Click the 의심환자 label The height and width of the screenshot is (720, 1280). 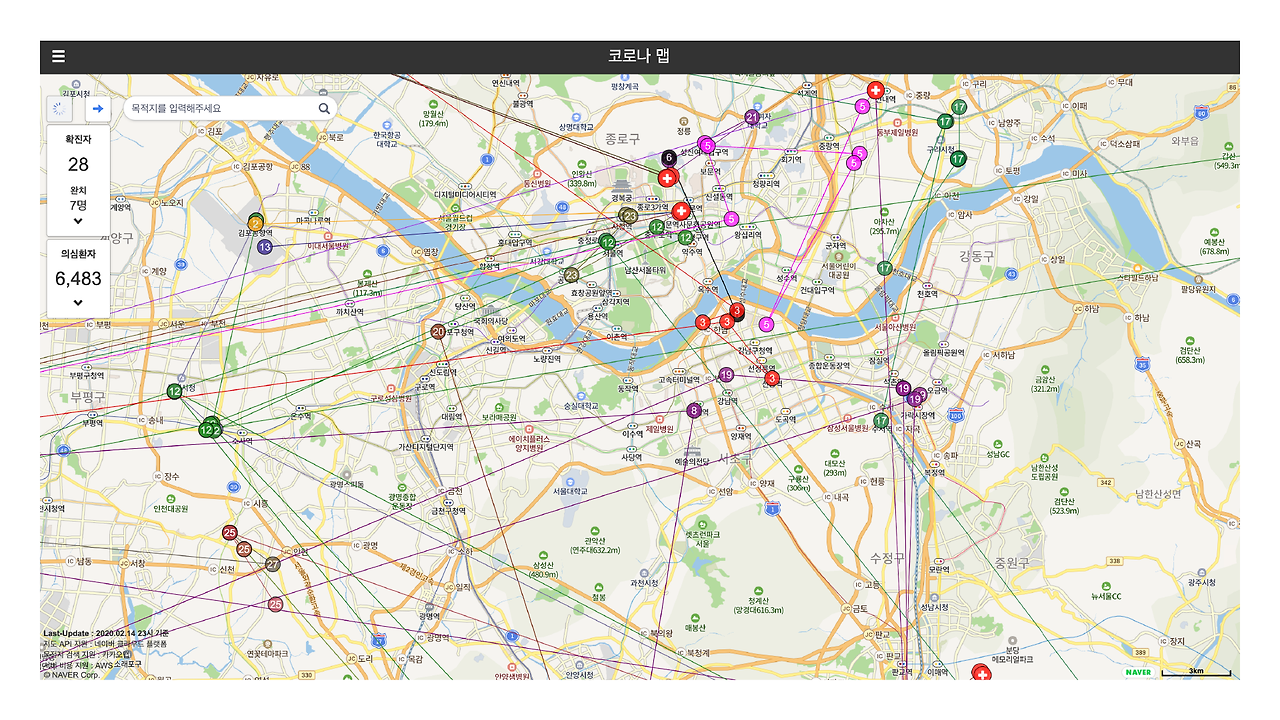point(78,254)
